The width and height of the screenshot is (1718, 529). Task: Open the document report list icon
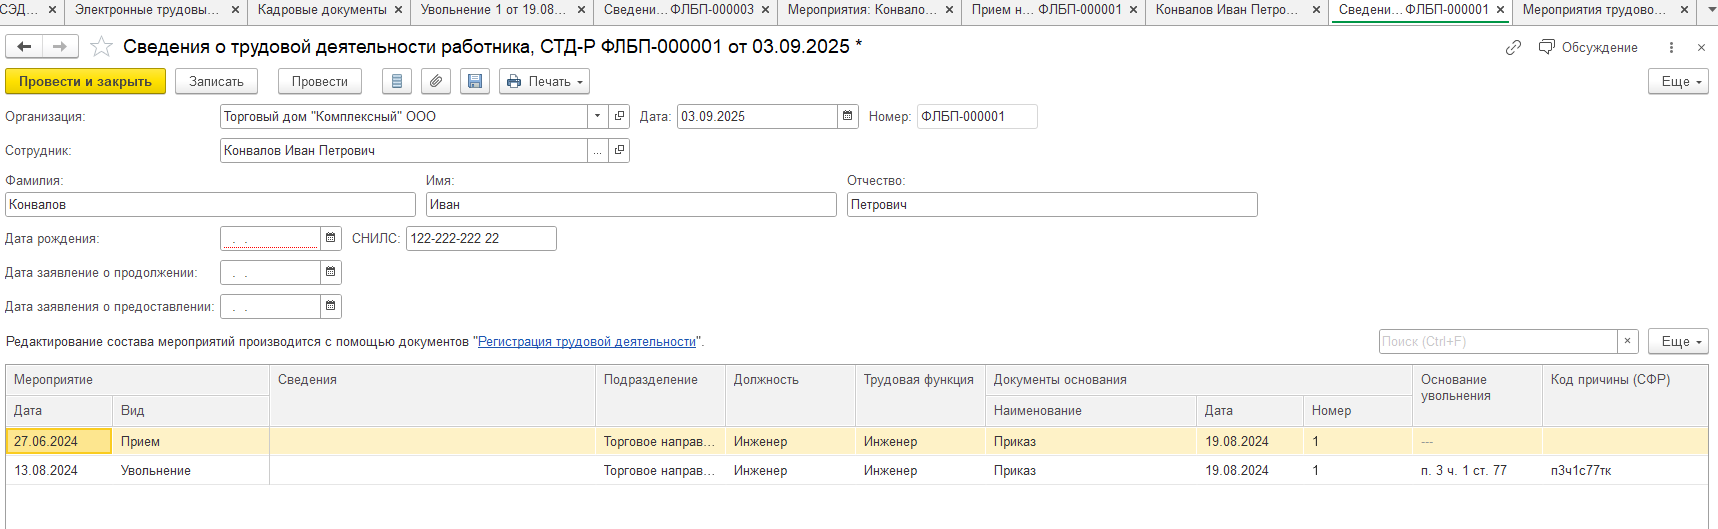tap(397, 82)
